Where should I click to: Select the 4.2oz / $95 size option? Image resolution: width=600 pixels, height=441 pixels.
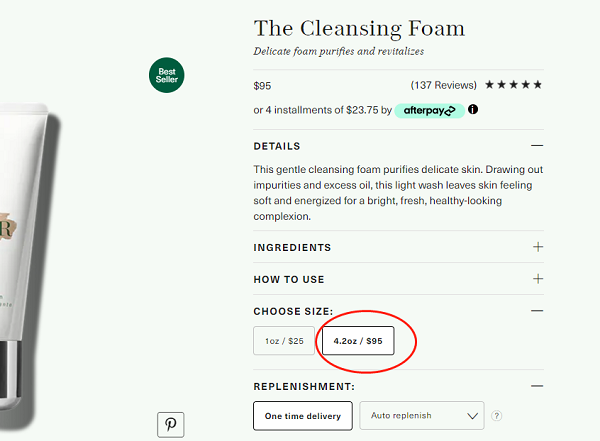click(358, 341)
